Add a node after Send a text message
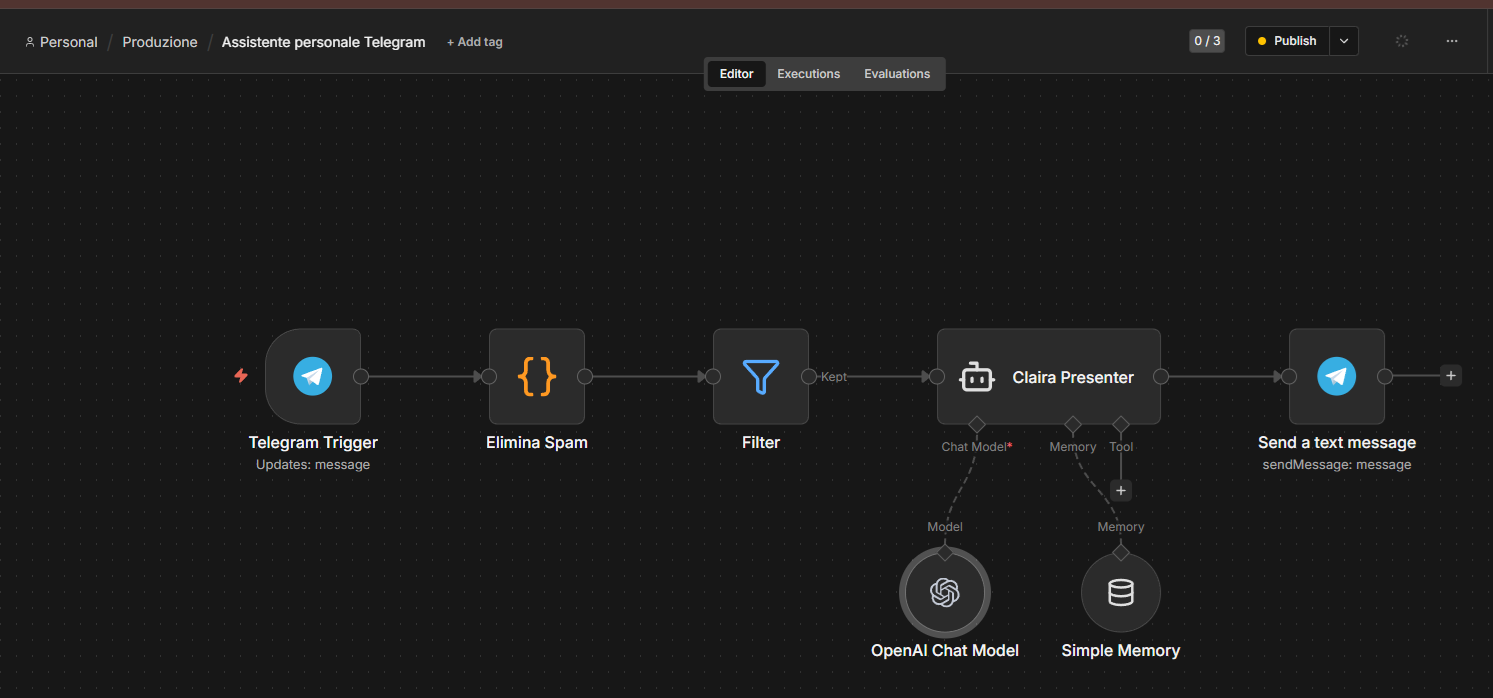 pos(1451,376)
